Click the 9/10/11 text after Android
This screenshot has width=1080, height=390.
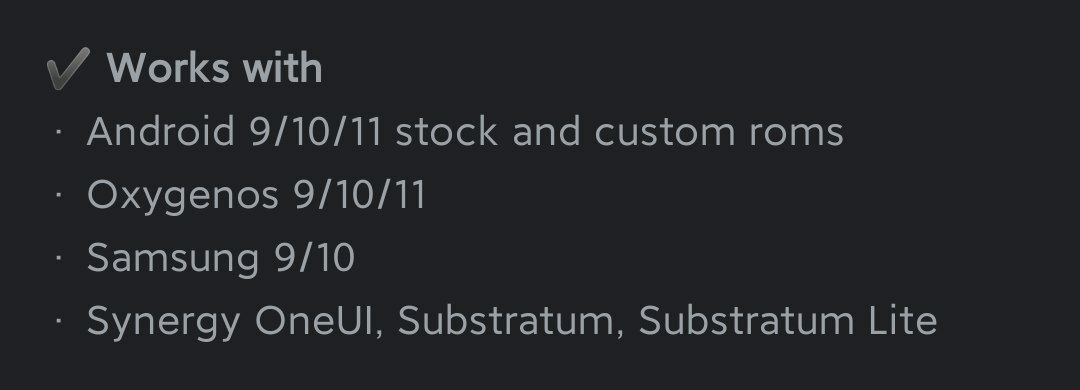point(316,131)
